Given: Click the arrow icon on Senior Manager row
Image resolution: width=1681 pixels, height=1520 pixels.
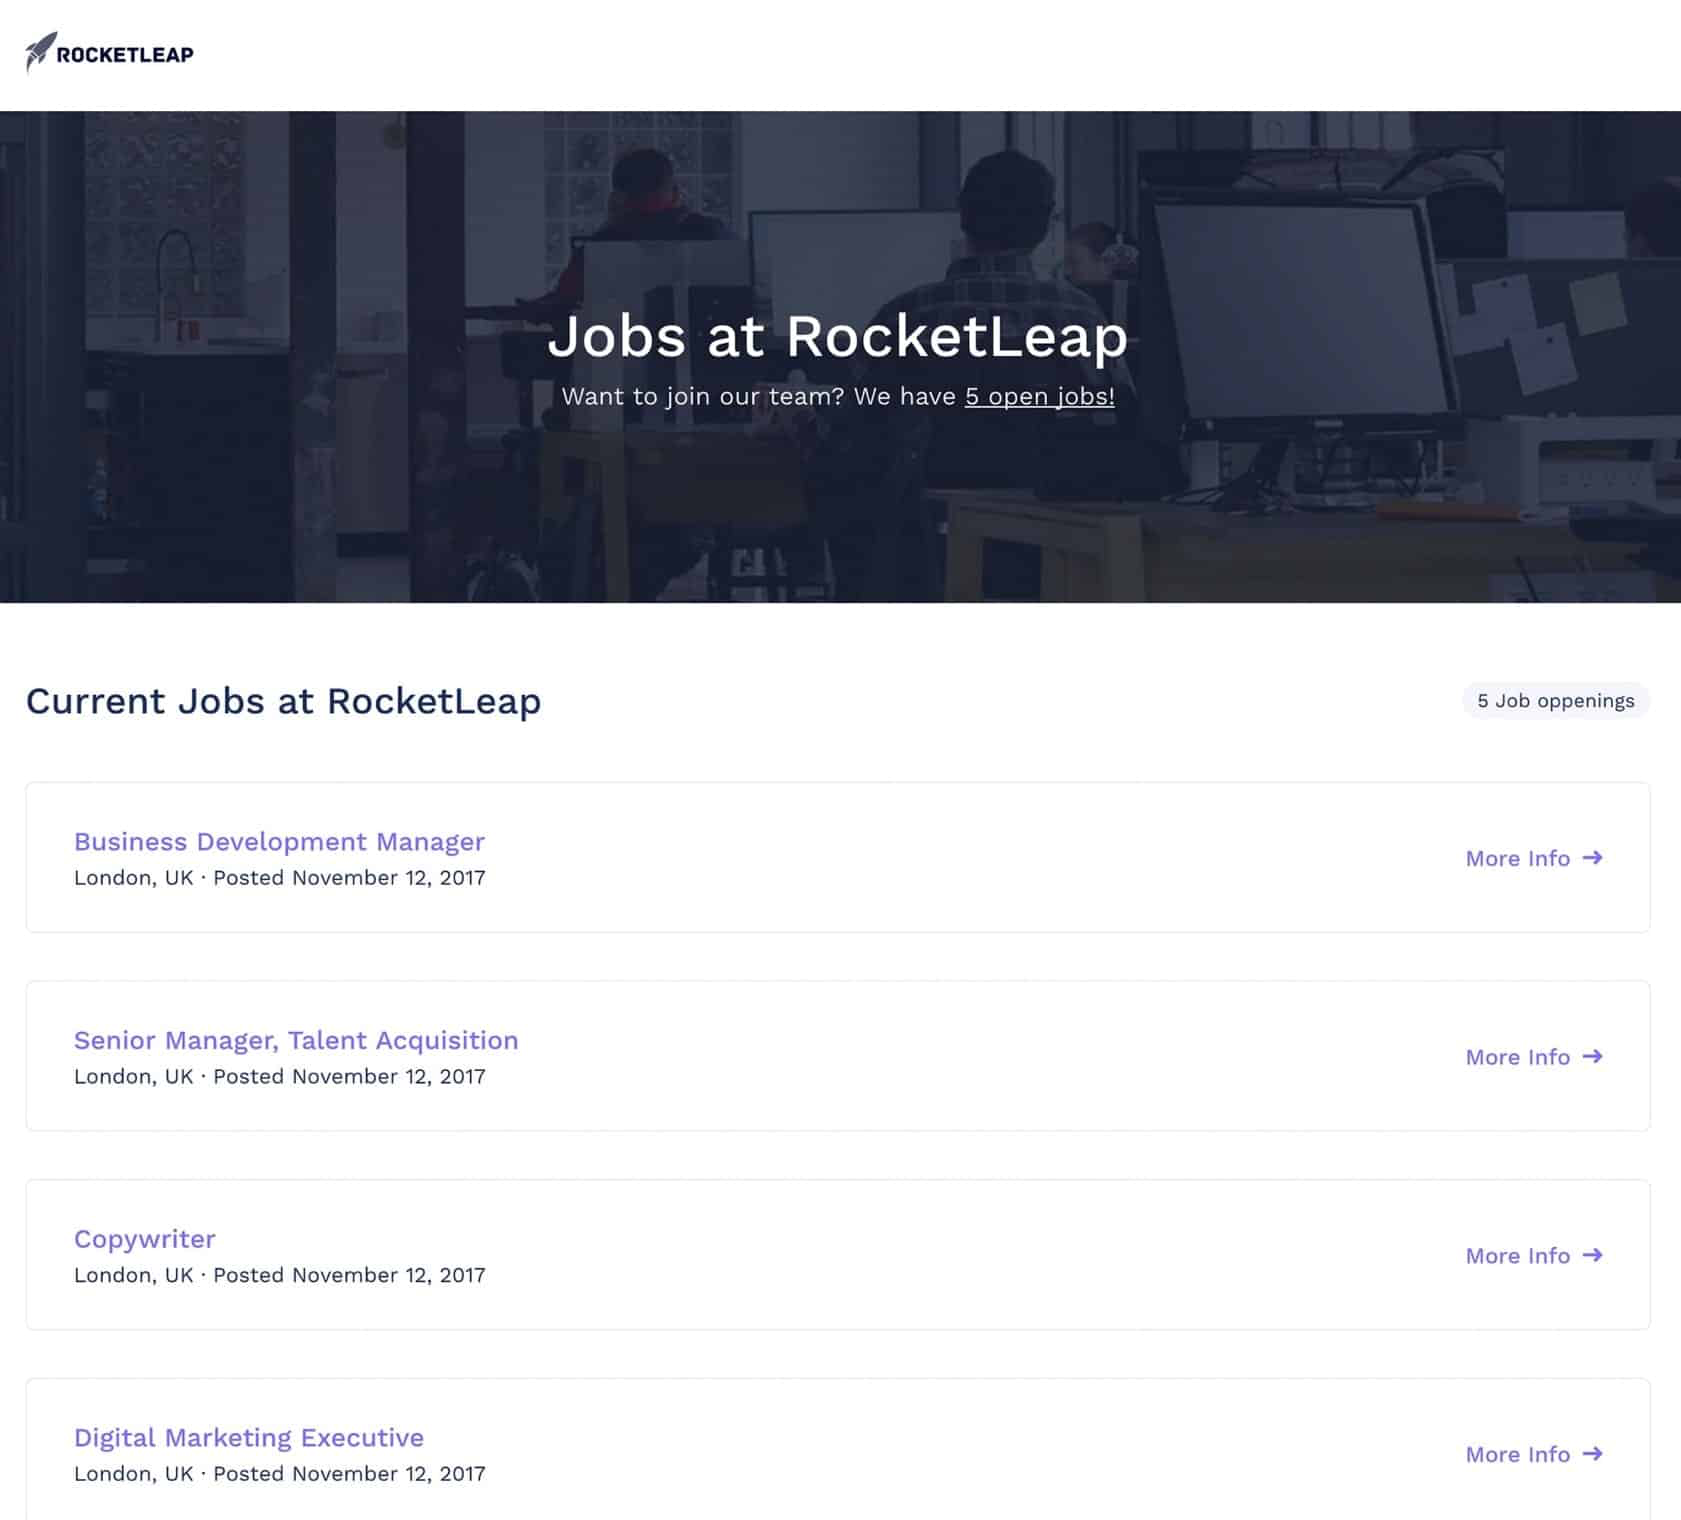Looking at the screenshot, I should [1593, 1056].
